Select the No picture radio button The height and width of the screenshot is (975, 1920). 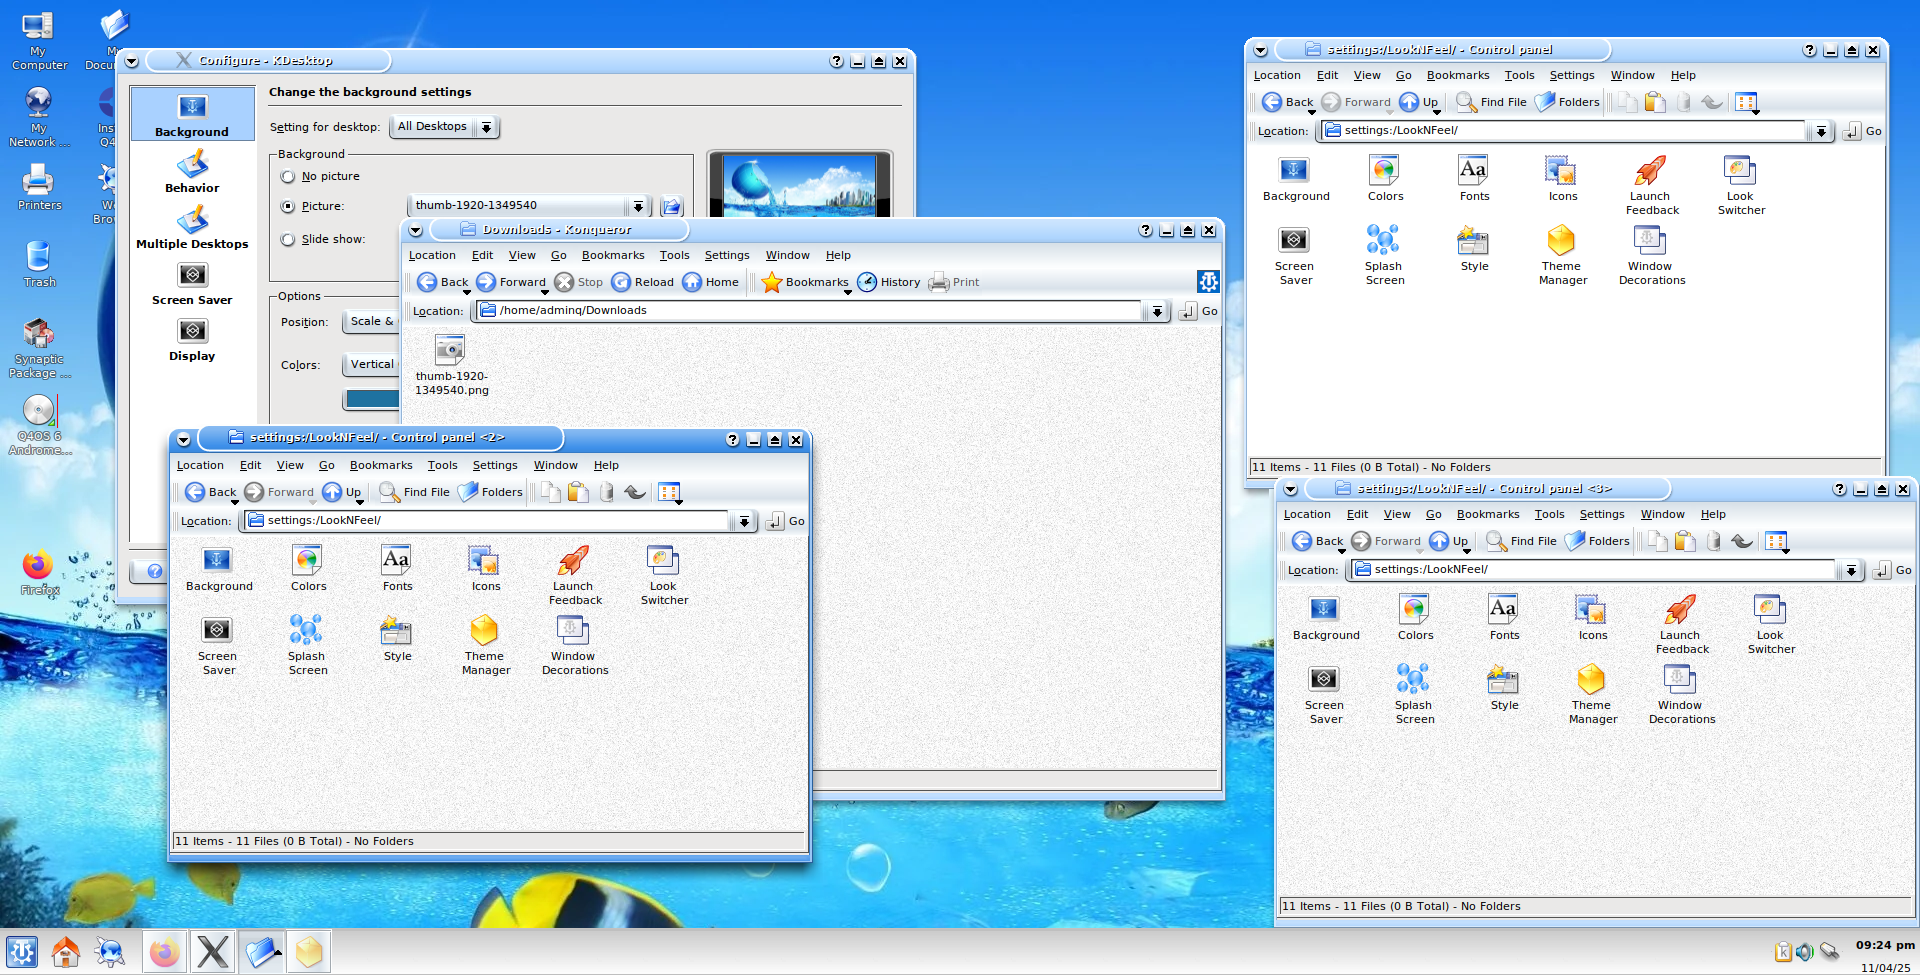coord(288,177)
